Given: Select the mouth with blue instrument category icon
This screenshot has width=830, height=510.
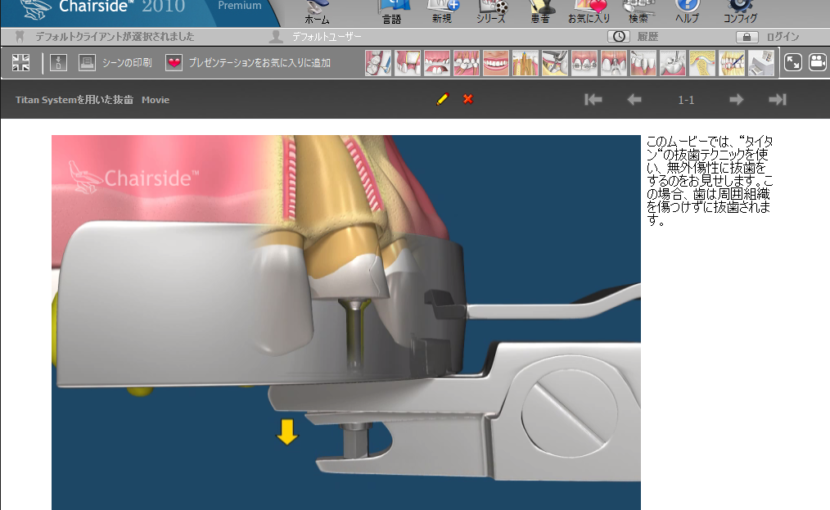Looking at the screenshot, I should point(732,63).
